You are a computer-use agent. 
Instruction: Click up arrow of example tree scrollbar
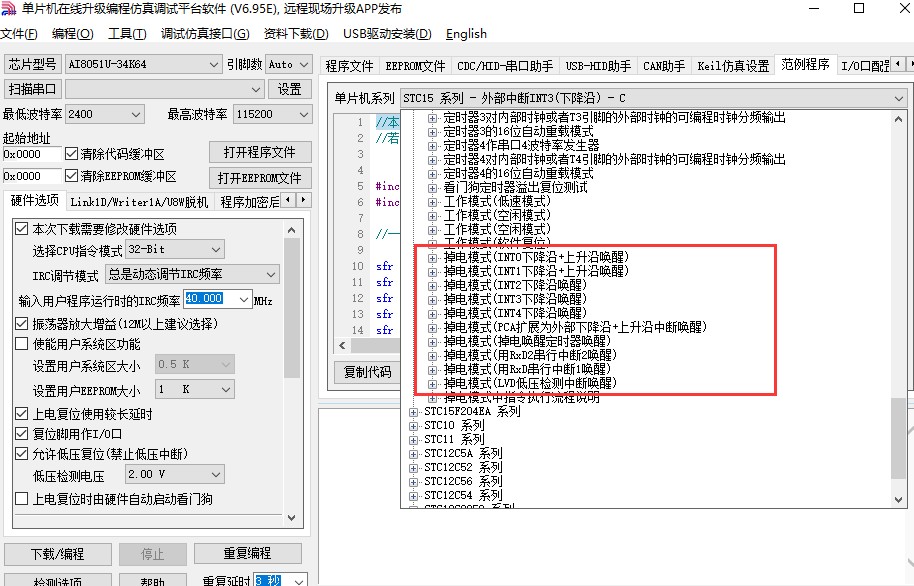pyautogui.click(x=898, y=119)
